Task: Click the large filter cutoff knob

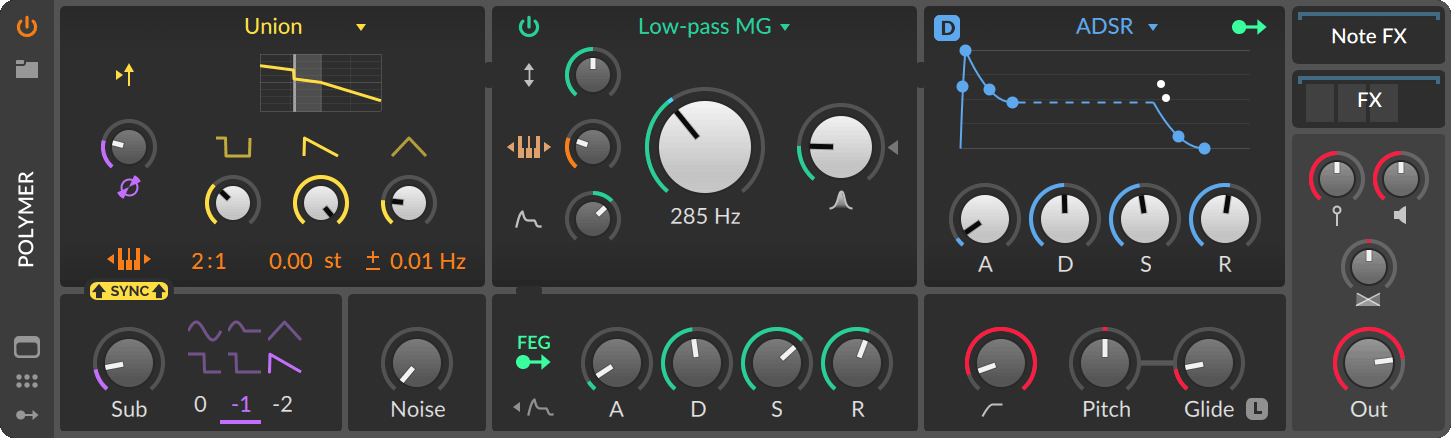Action: coord(704,146)
